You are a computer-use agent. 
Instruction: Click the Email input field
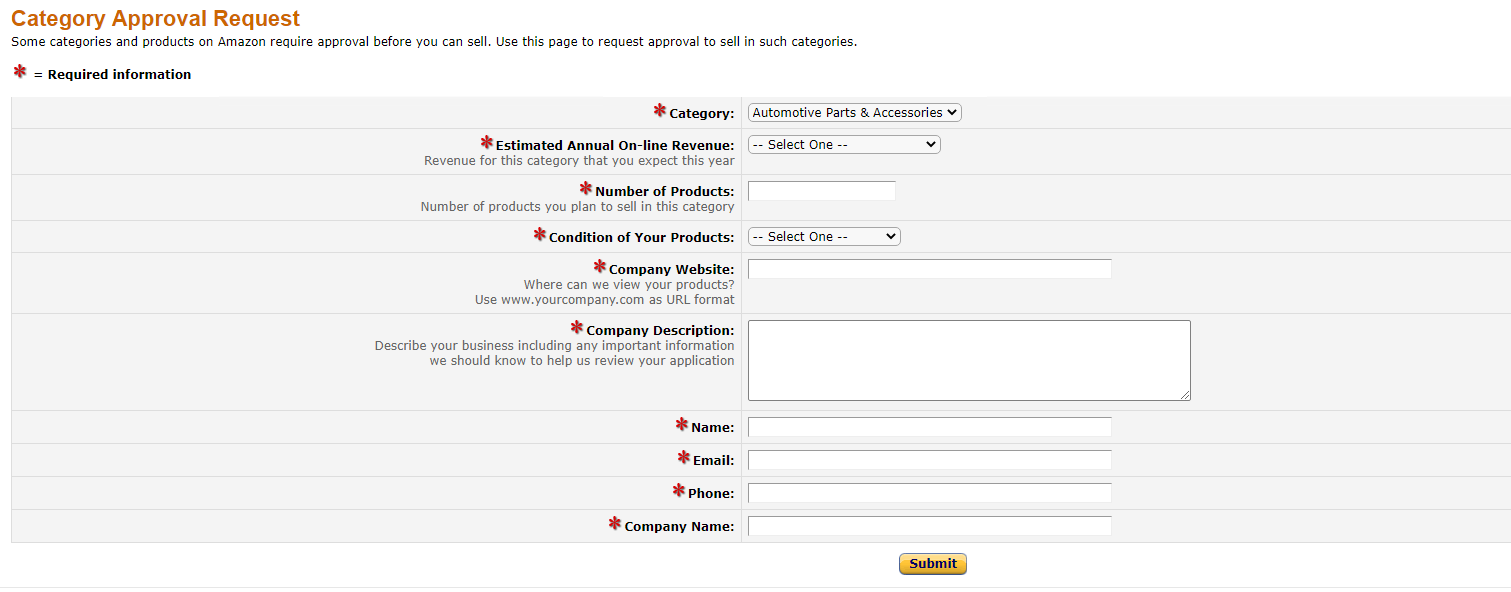929,460
